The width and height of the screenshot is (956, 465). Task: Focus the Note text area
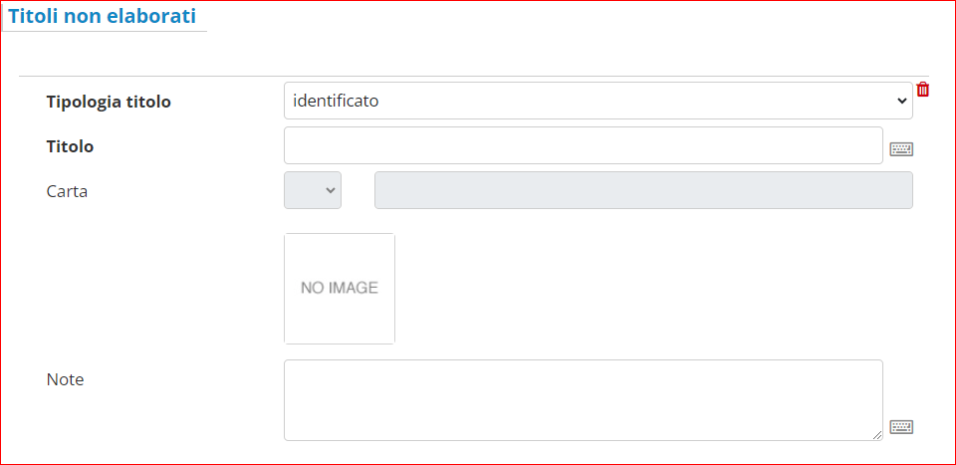click(x=583, y=400)
